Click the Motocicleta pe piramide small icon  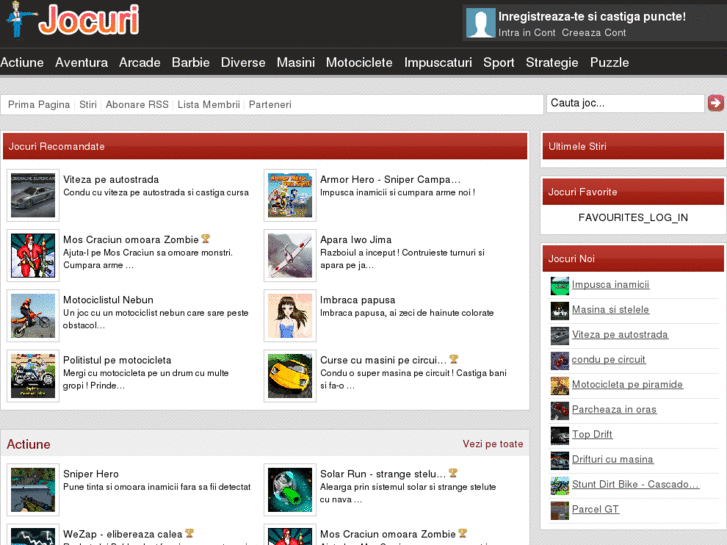[560, 386]
